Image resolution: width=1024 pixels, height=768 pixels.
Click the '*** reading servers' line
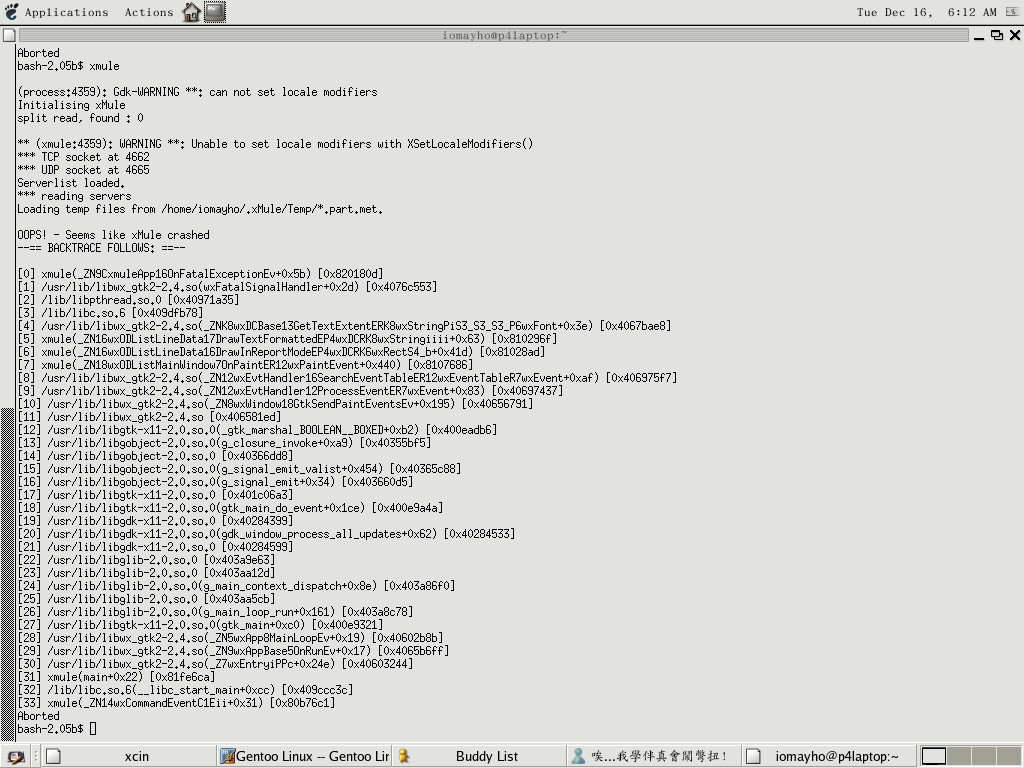click(74, 196)
